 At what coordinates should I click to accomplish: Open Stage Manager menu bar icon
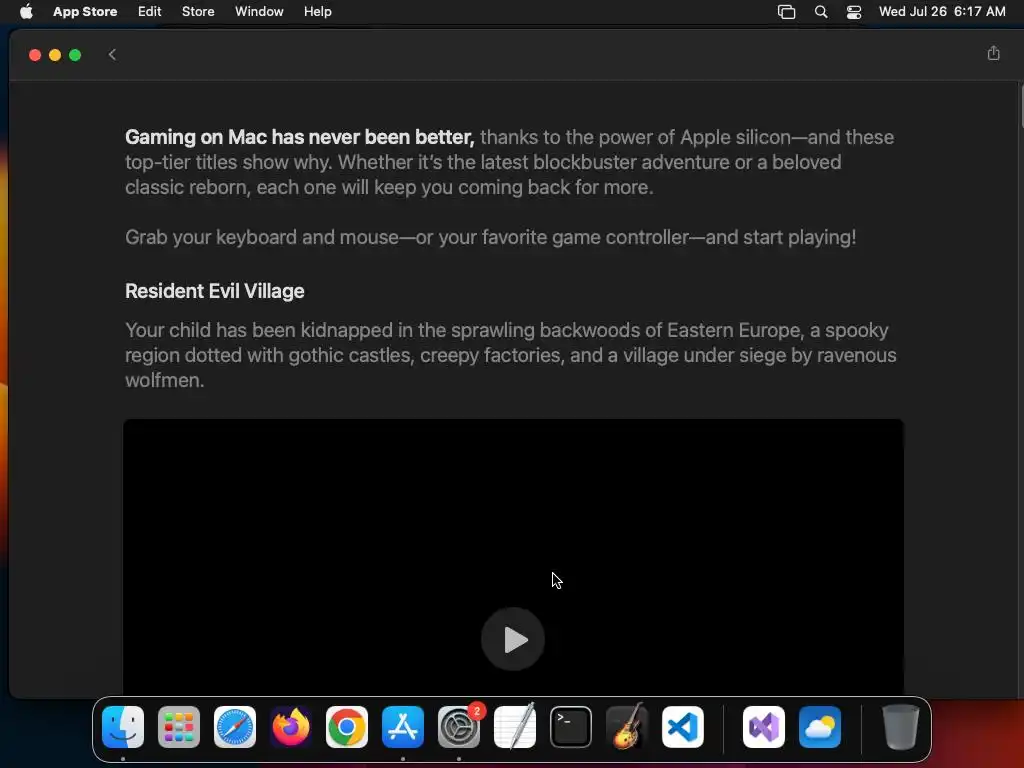[786, 12]
